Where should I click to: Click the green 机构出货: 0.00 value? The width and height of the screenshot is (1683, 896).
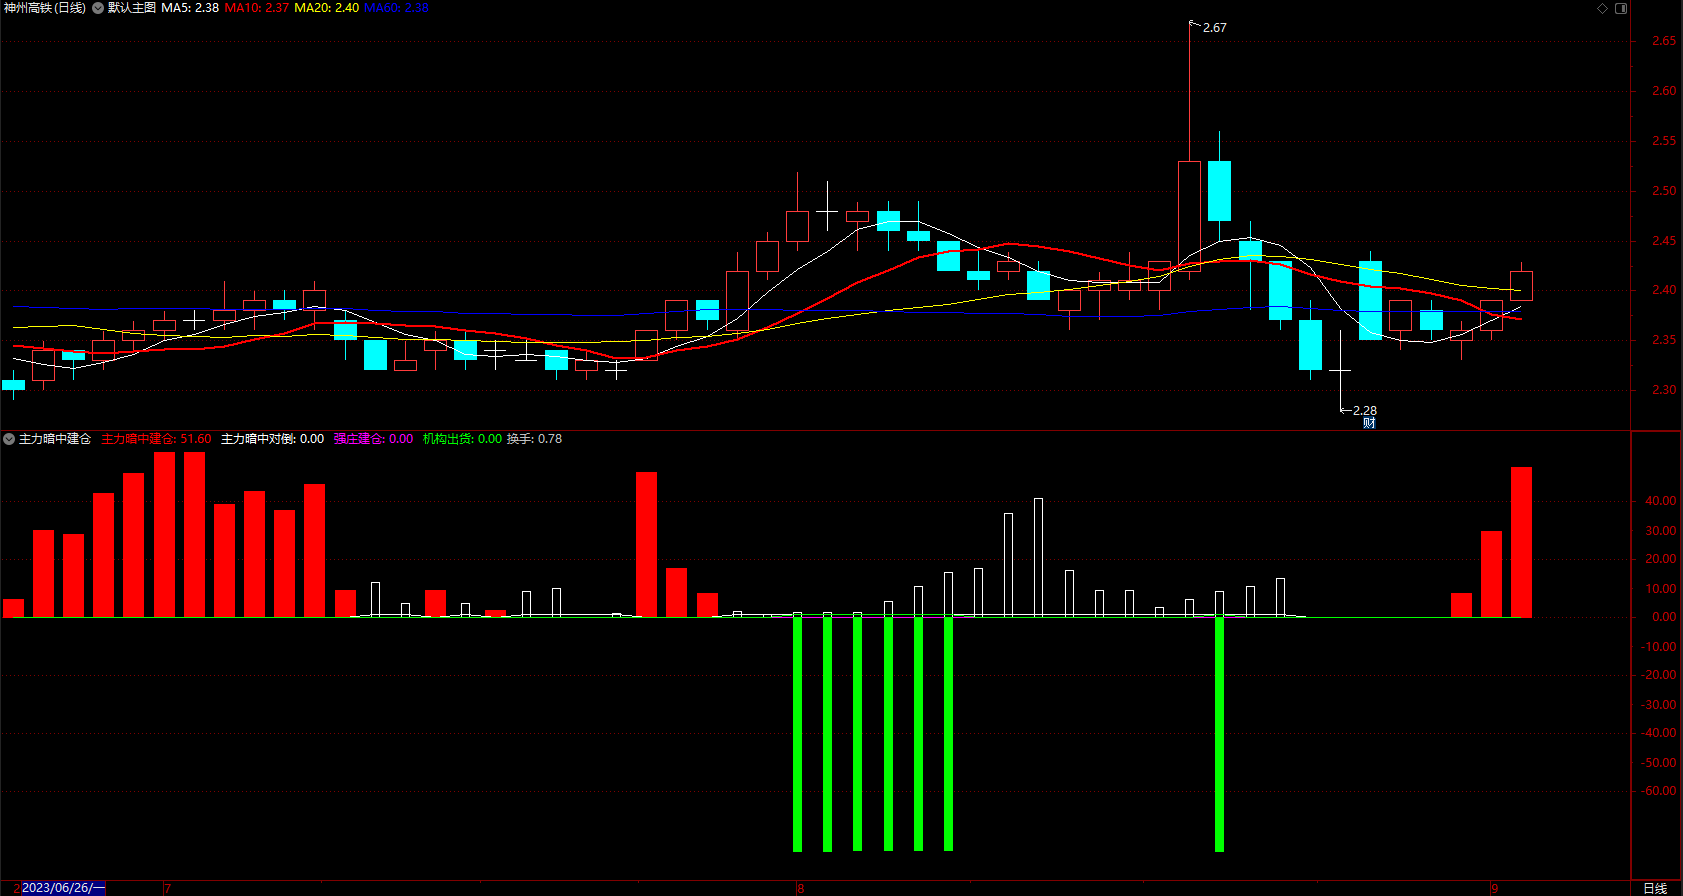462,439
